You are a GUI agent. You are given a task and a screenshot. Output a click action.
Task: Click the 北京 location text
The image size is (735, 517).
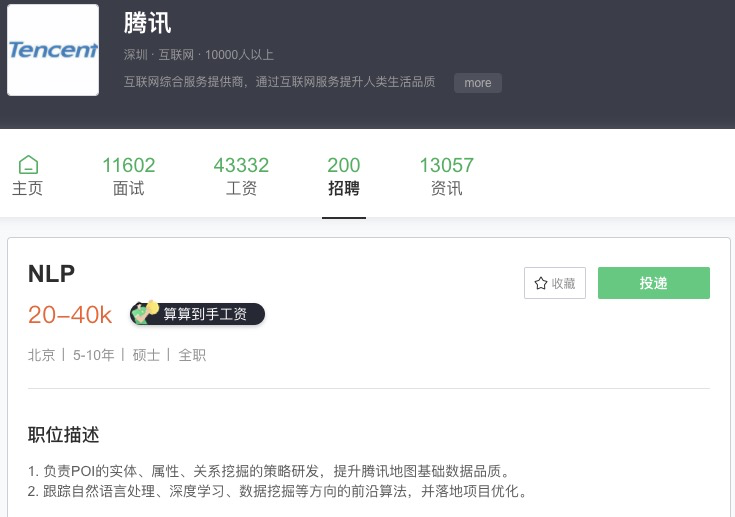coord(41,355)
